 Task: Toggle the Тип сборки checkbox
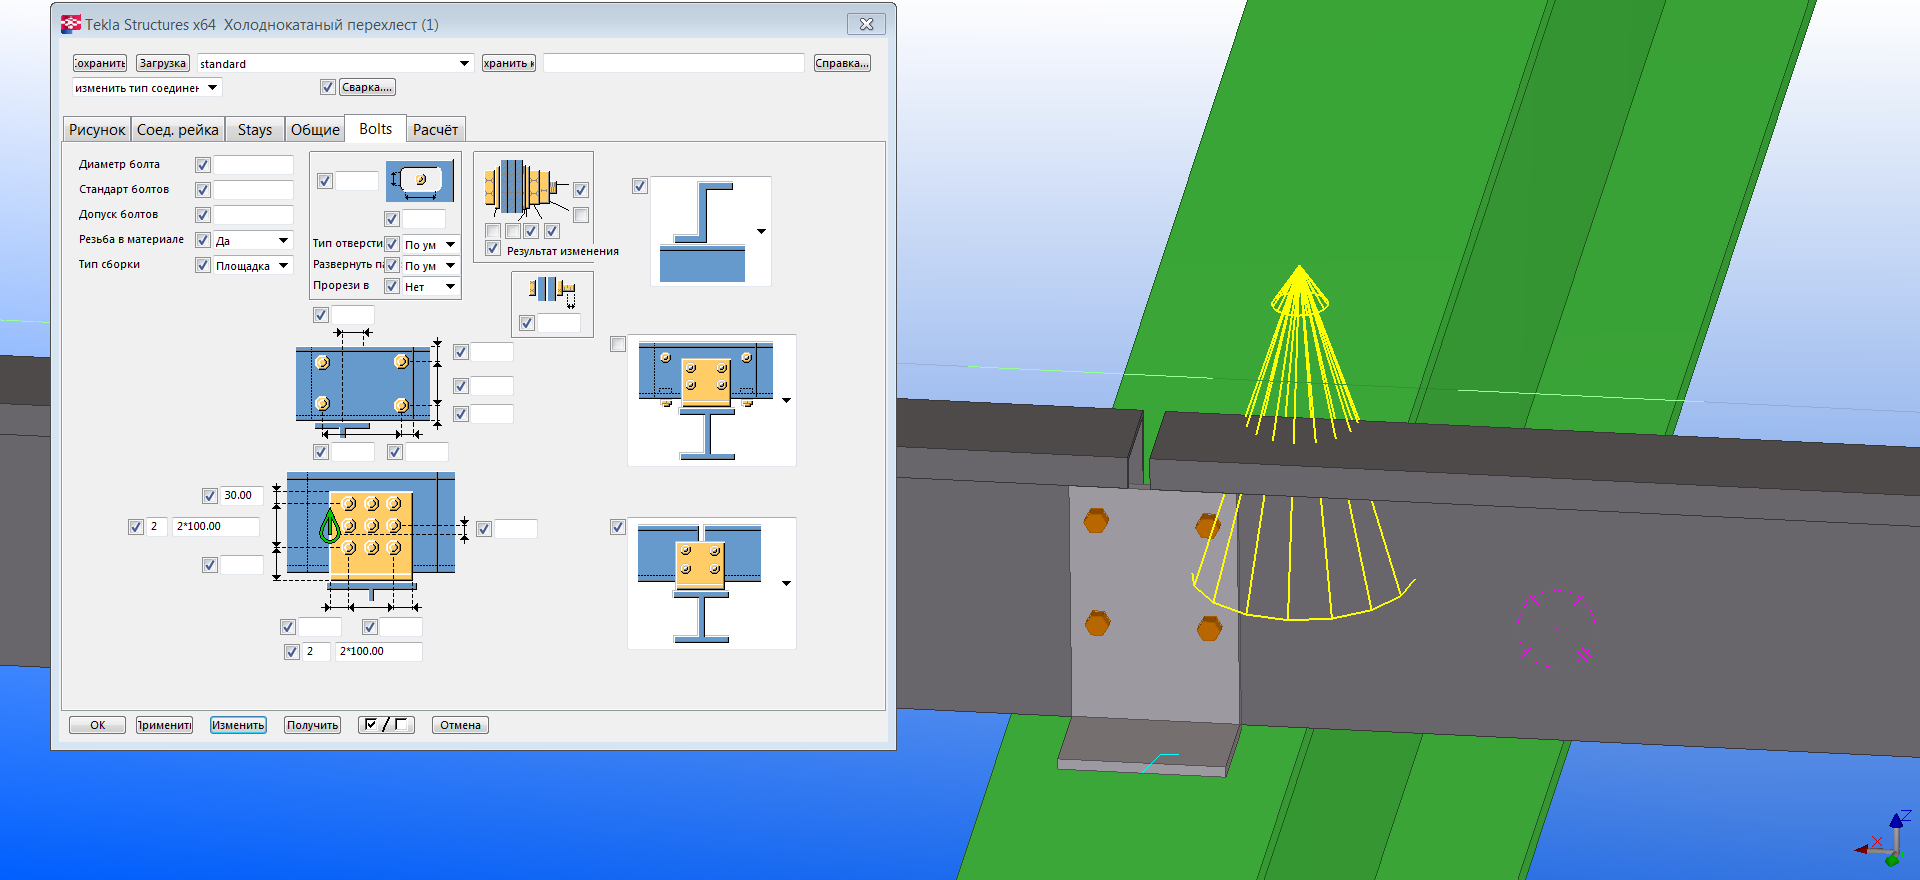[203, 265]
